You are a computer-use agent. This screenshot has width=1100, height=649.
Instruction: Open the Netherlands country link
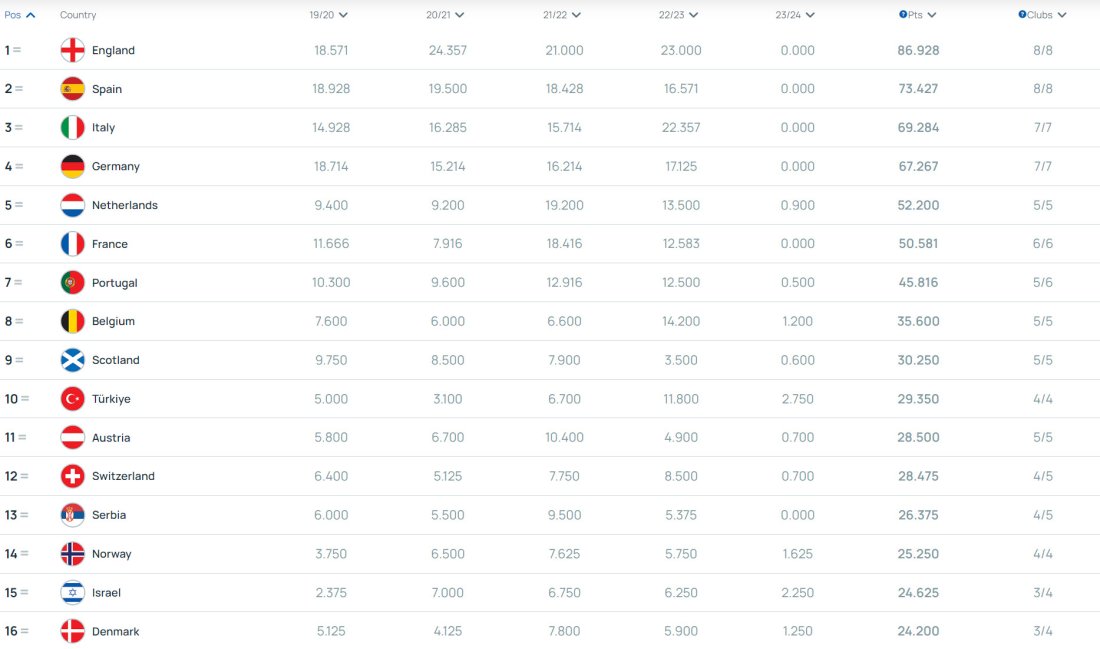(x=124, y=205)
